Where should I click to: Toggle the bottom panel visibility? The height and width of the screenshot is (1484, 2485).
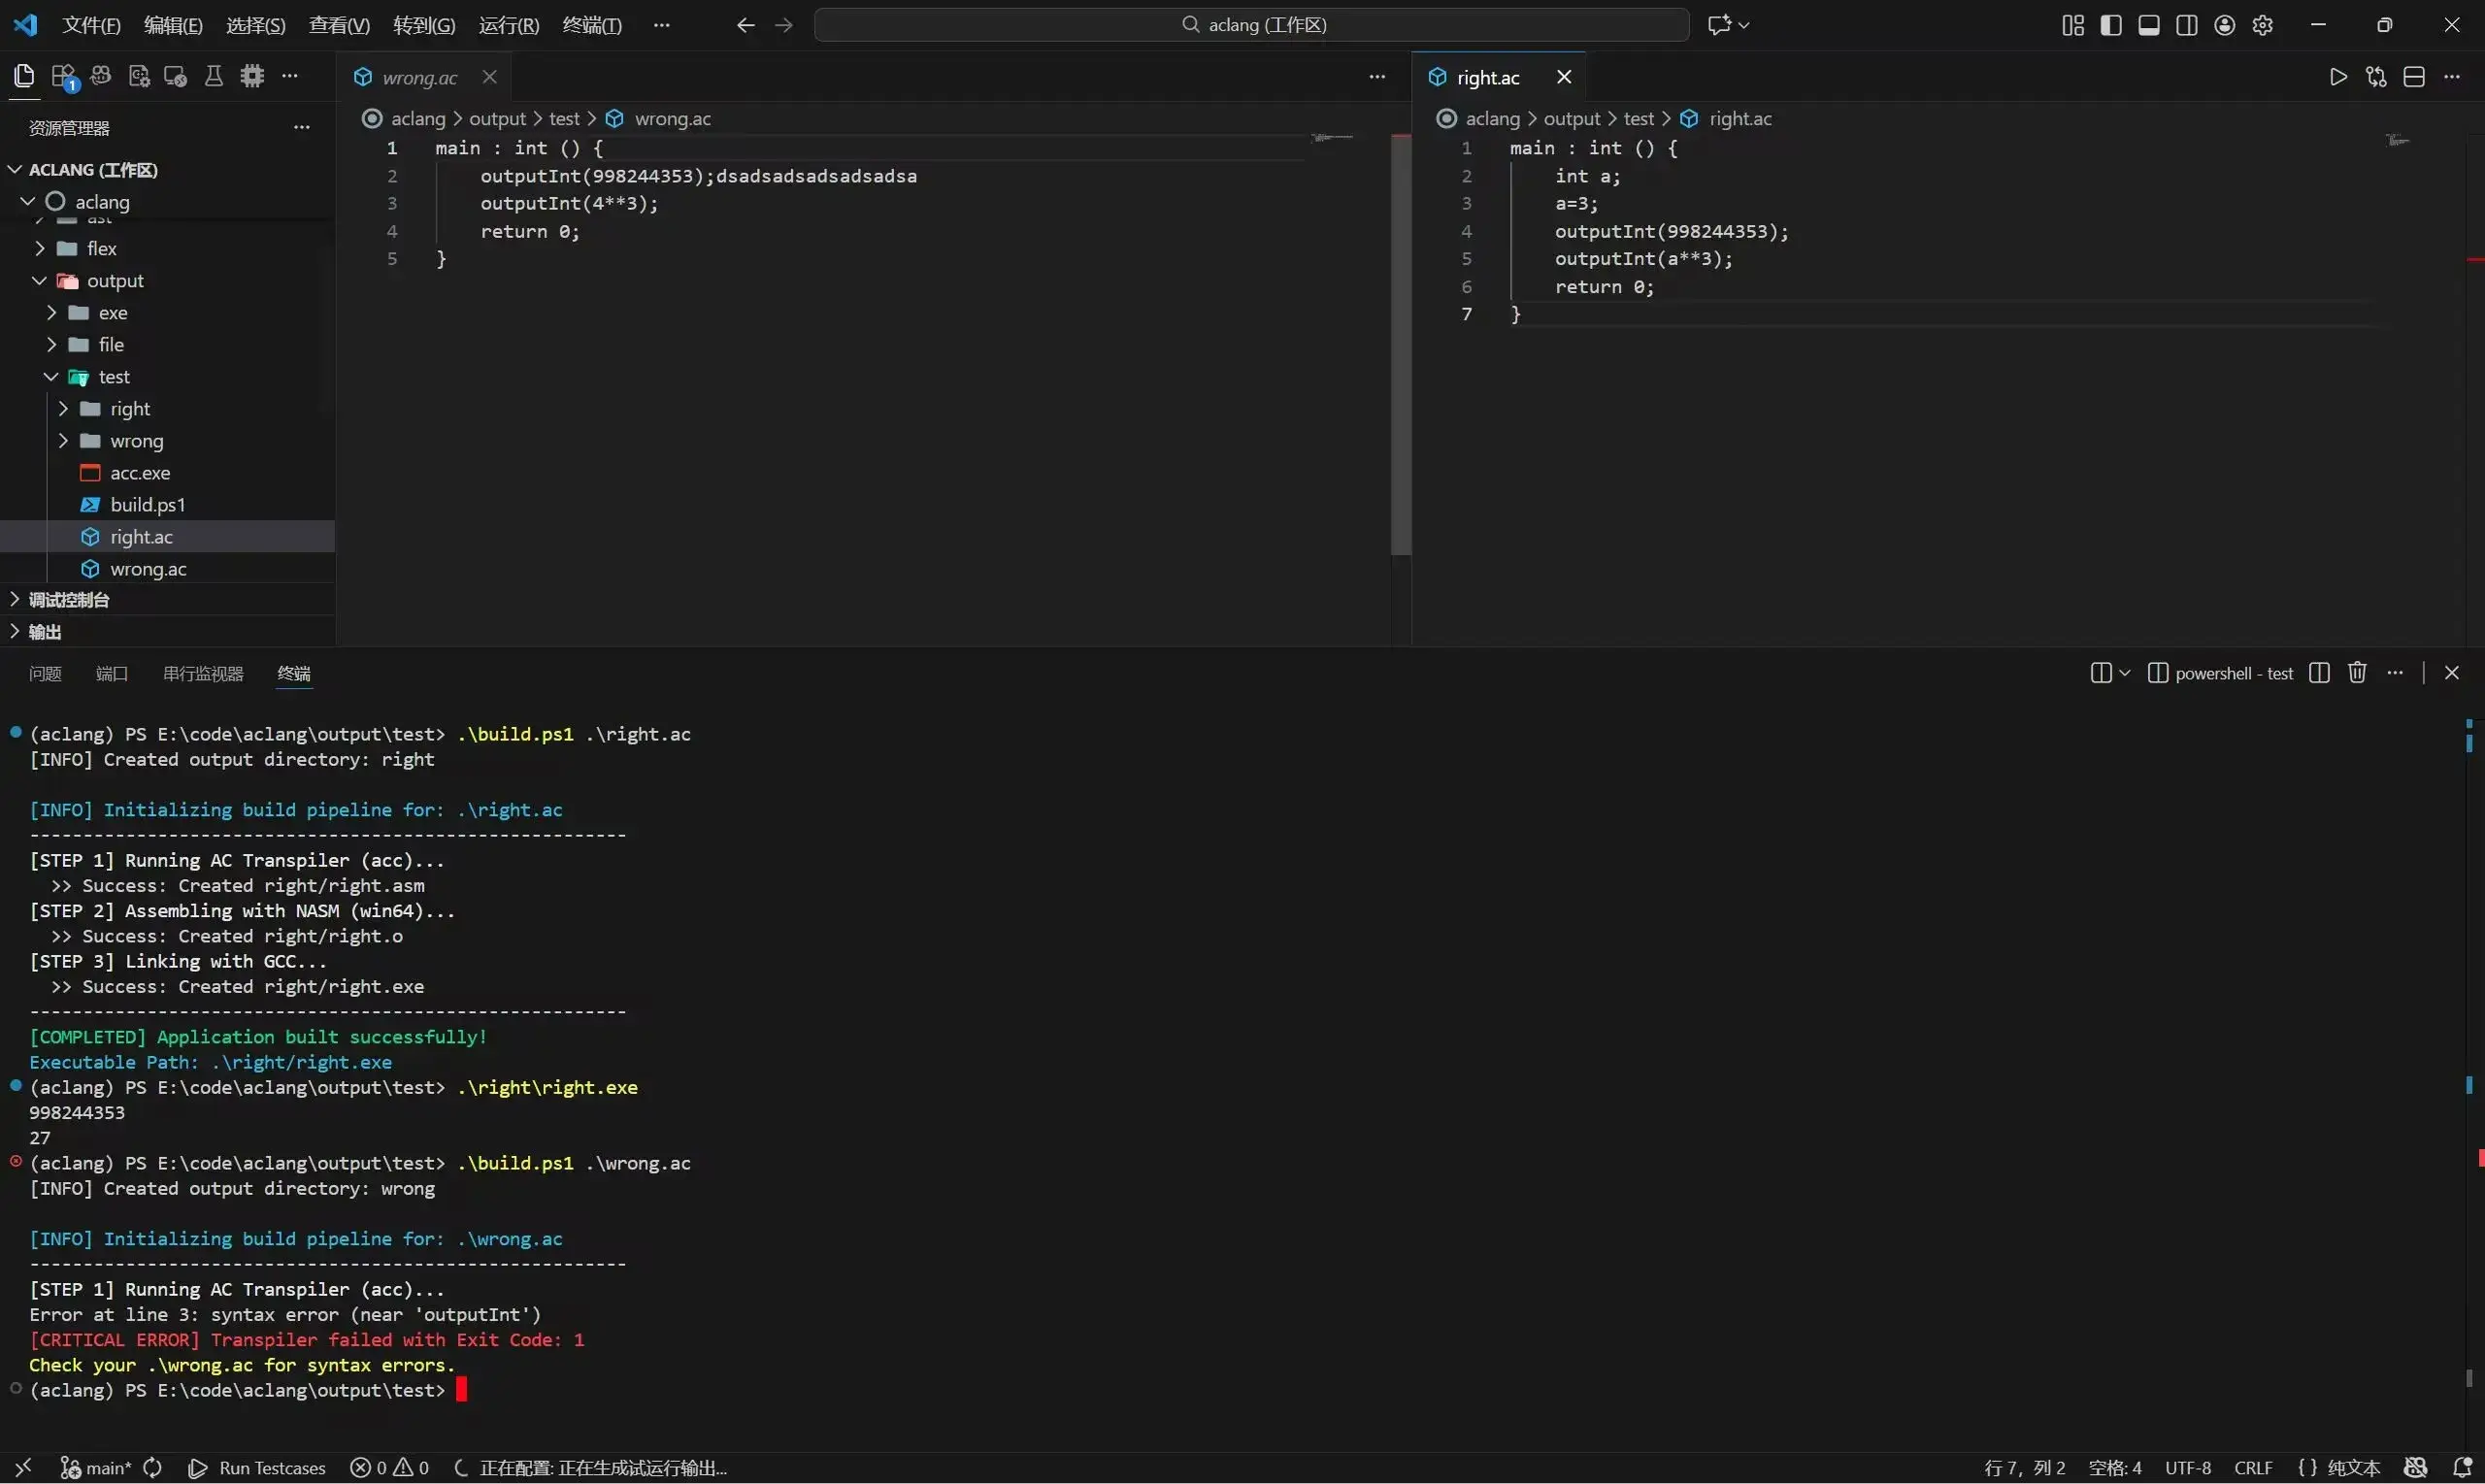click(x=2149, y=25)
